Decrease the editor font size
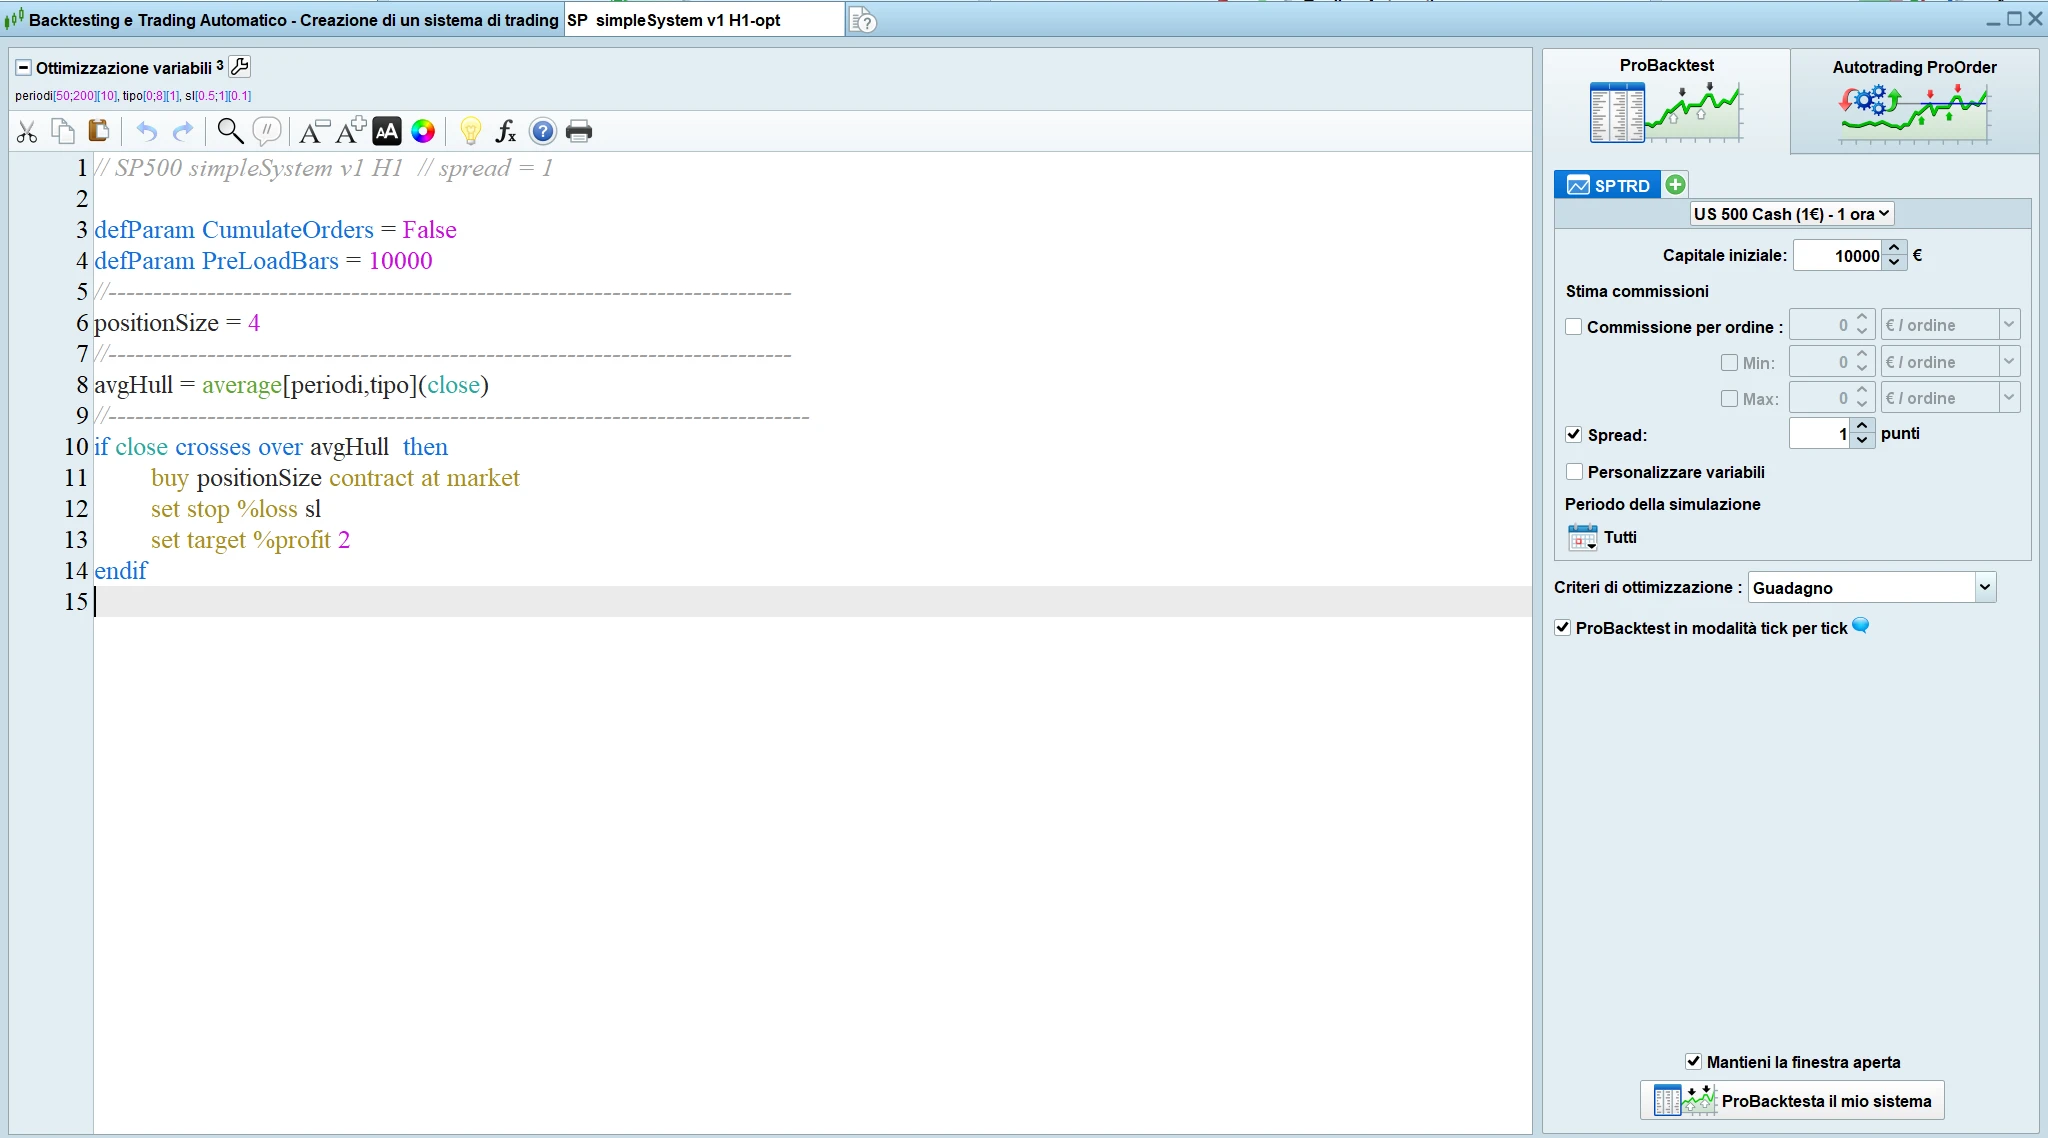2048x1138 pixels. 314,131
